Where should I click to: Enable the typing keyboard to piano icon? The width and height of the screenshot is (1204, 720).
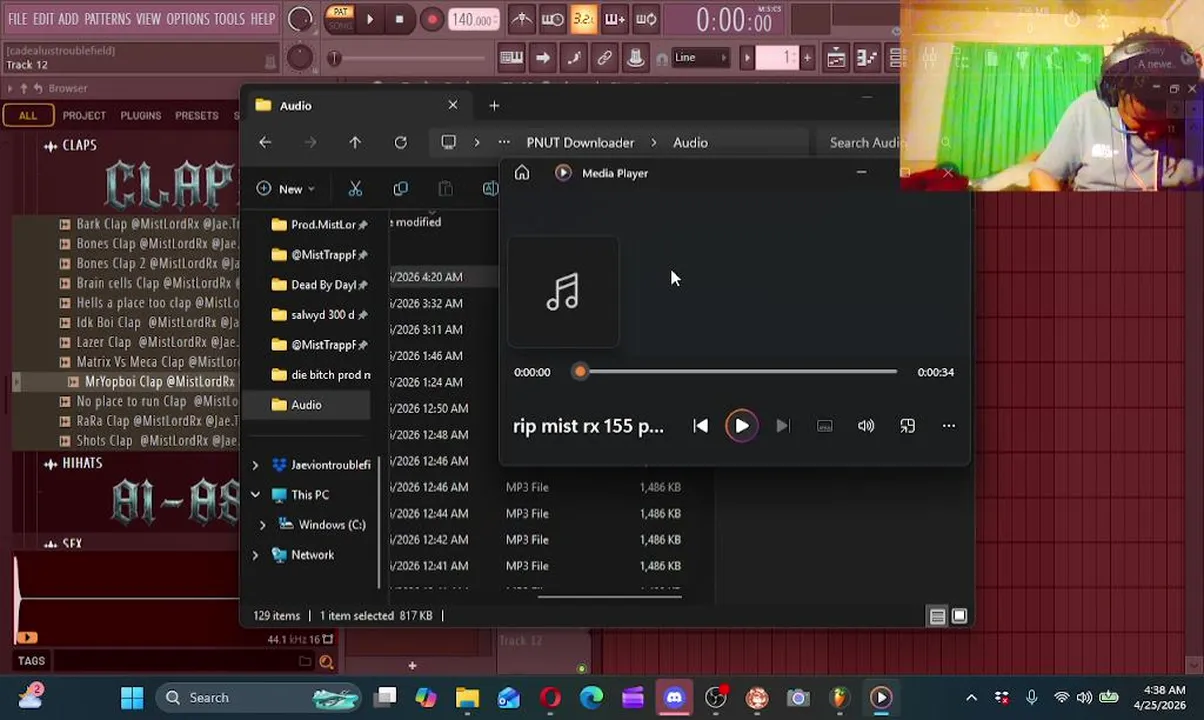pos(511,58)
